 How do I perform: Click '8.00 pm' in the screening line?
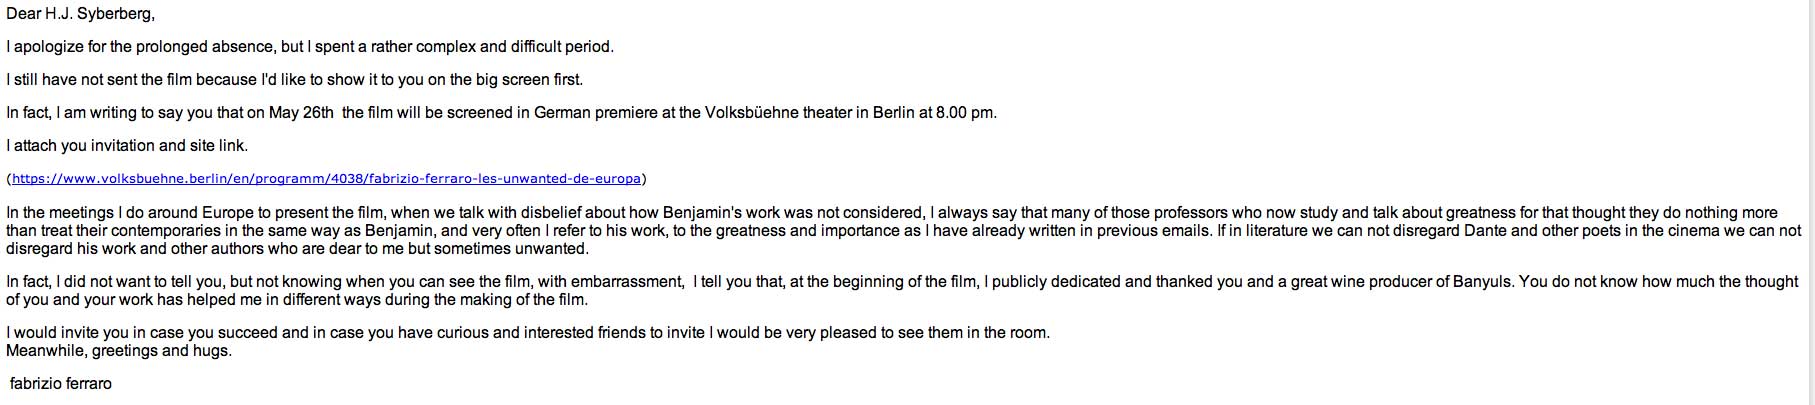click(x=965, y=112)
